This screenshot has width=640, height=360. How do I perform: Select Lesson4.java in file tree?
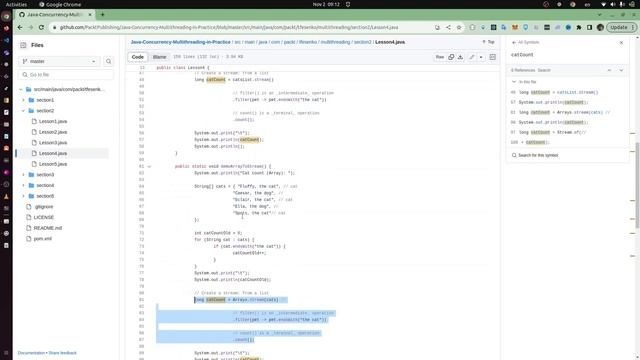[53, 153]
